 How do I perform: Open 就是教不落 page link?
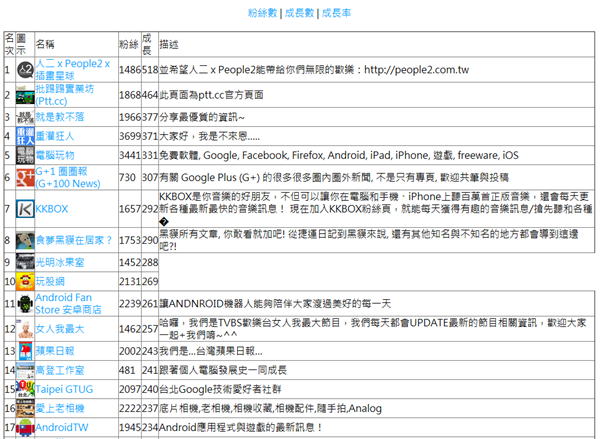60,117
